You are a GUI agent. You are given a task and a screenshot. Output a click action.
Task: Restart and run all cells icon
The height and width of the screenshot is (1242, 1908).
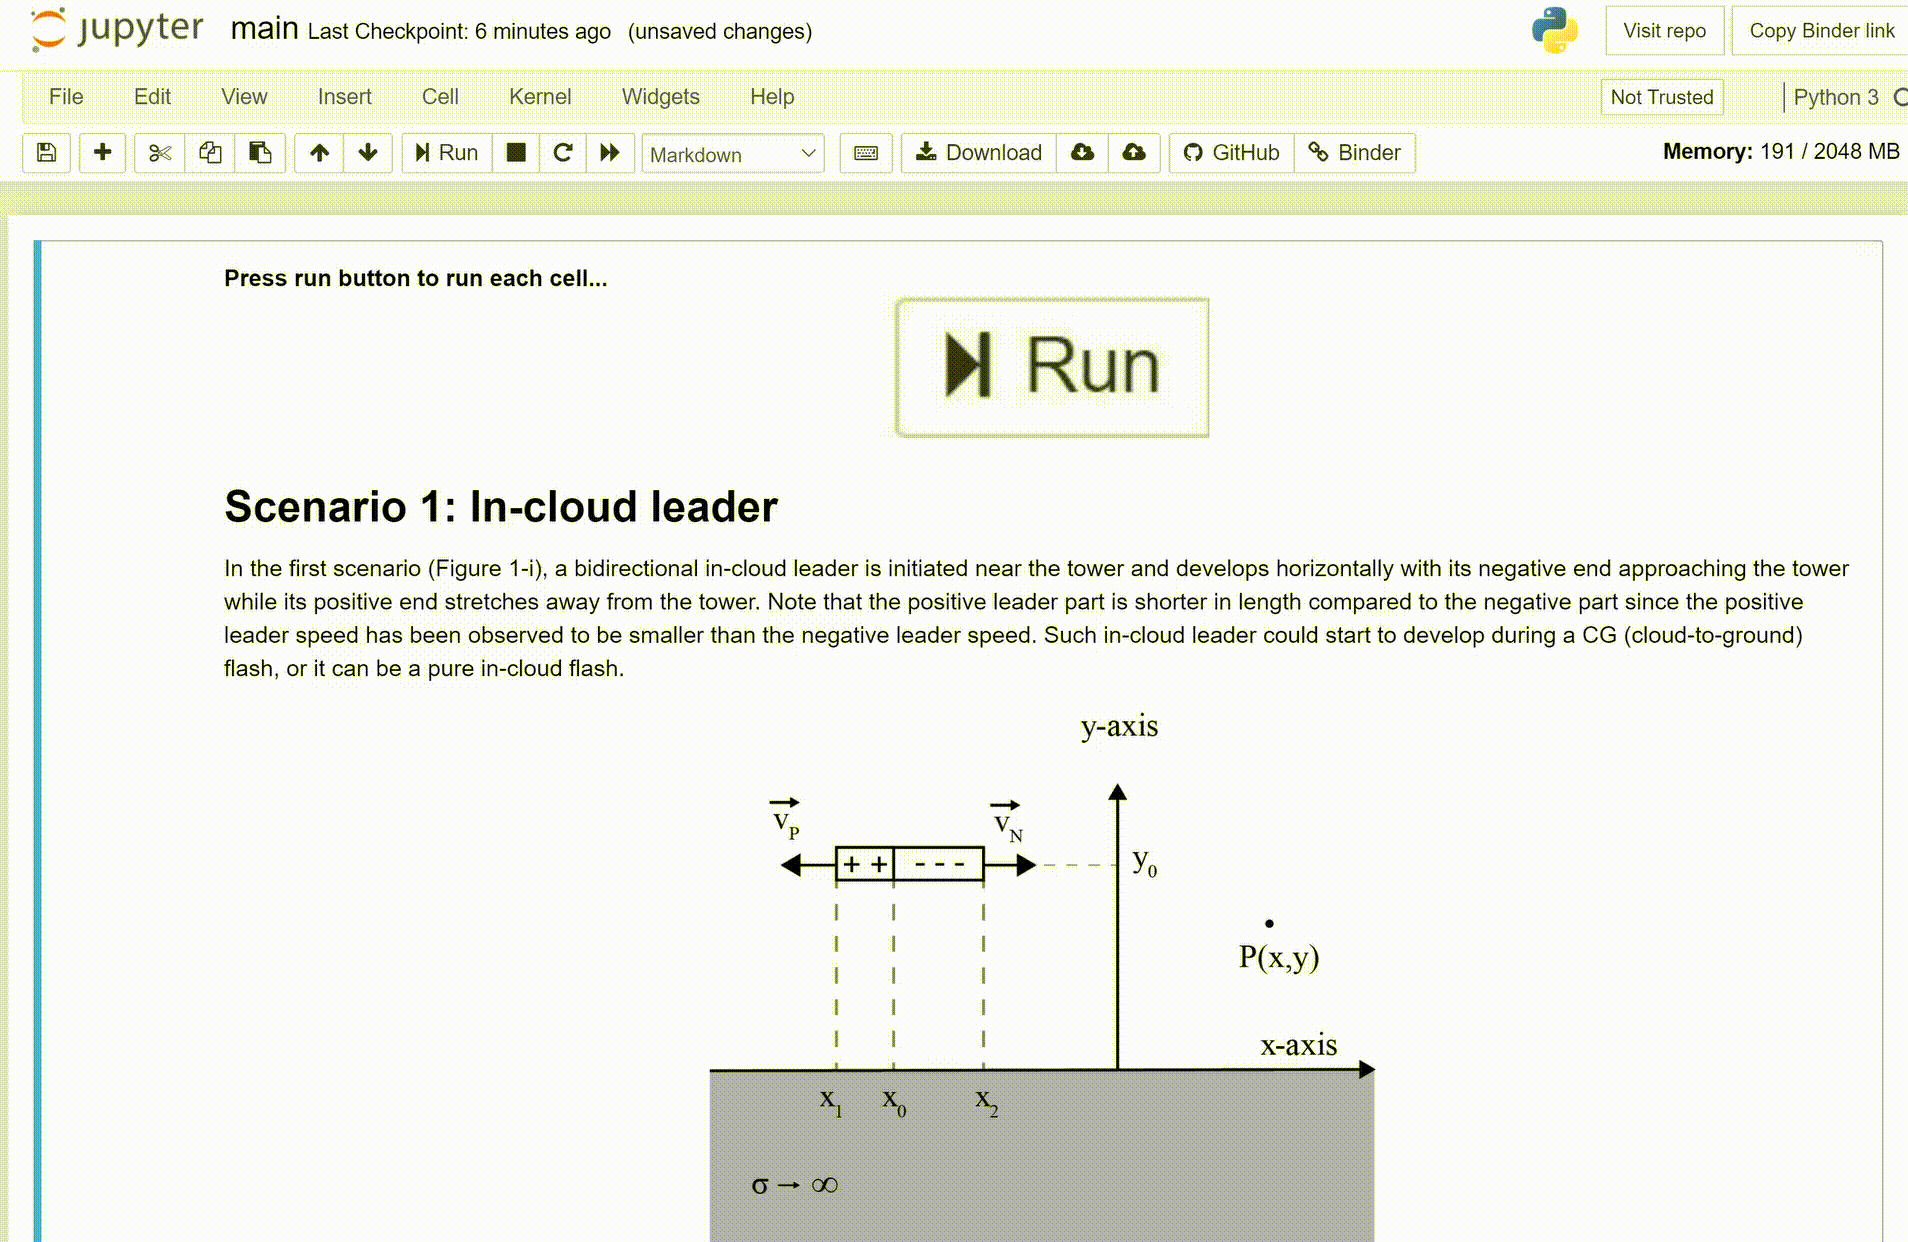[x=610, y=153]
